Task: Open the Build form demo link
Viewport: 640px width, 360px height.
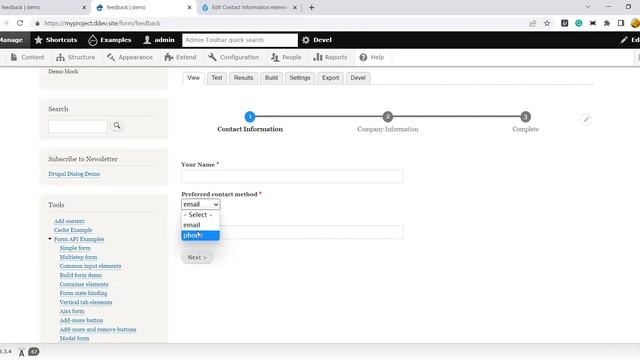Action: click(x=81, y=275)
